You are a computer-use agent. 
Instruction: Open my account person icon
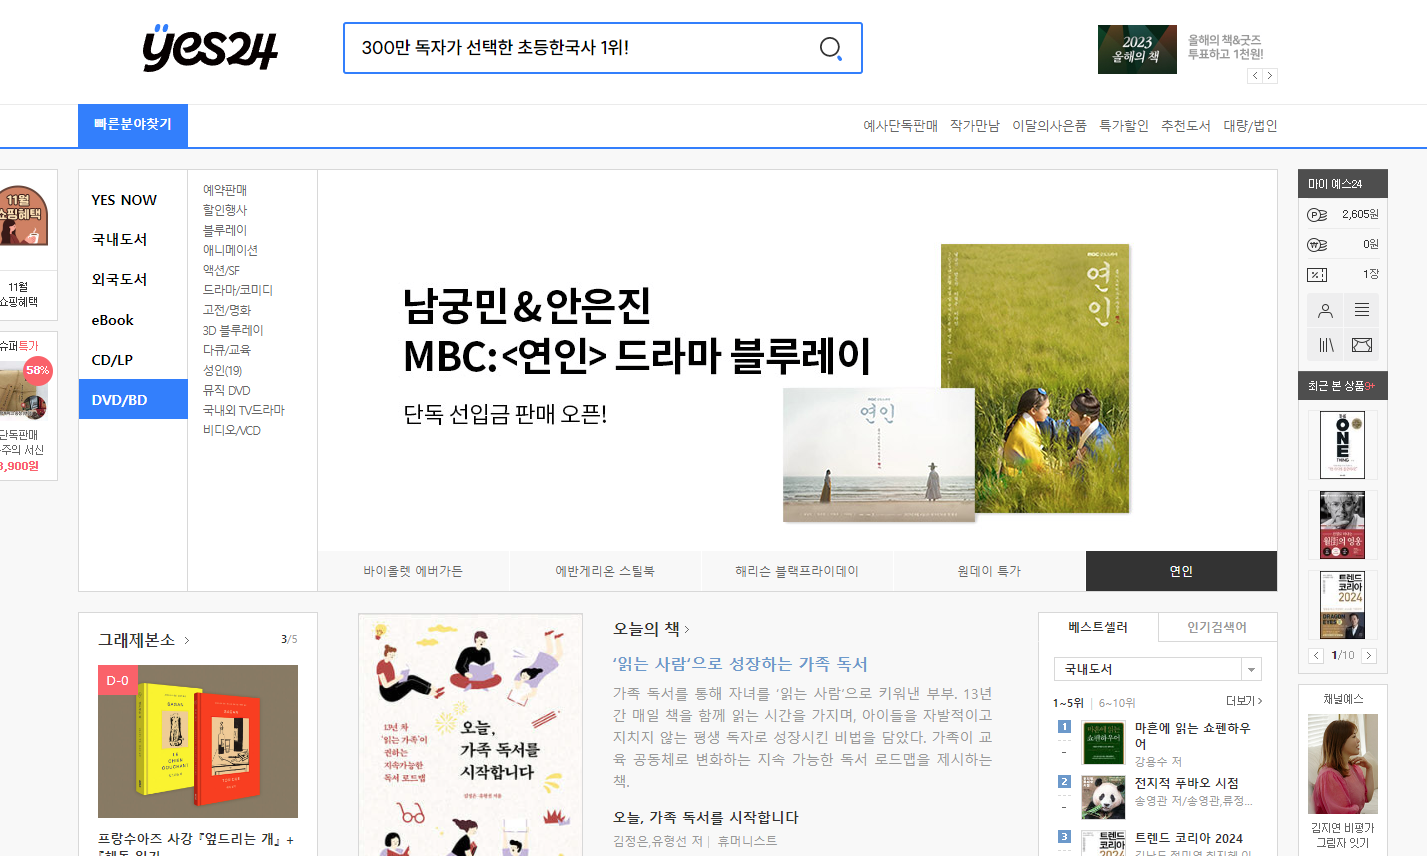coord(1325,311)
